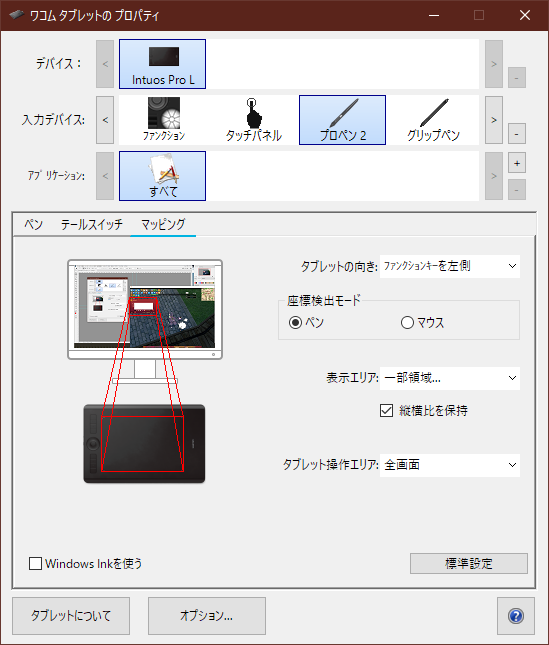This screenshot has height=645, width=549.
Task: Remove device using the minus button
Action: tap(517, 78)
